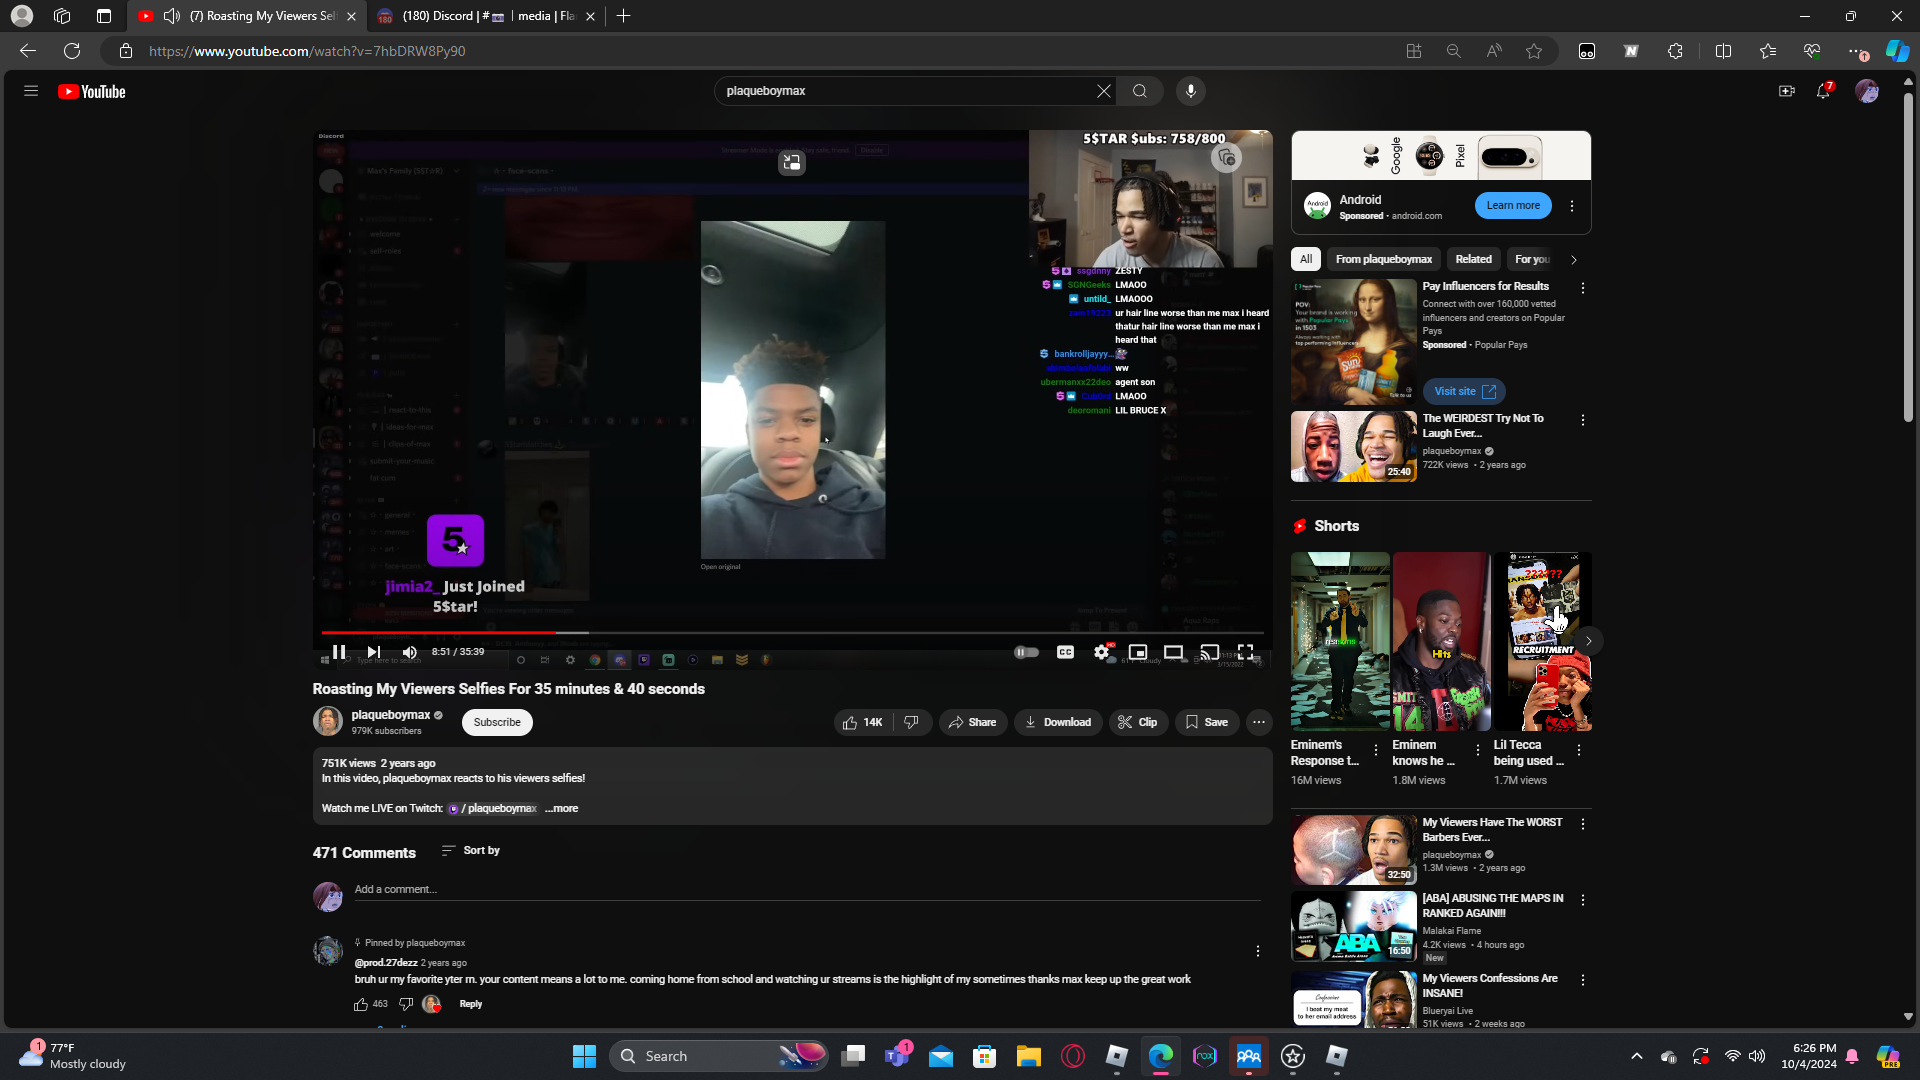The image size is (1920, 1080).
Task: Toggle the autoplay switch
Action: point(1027,652)
